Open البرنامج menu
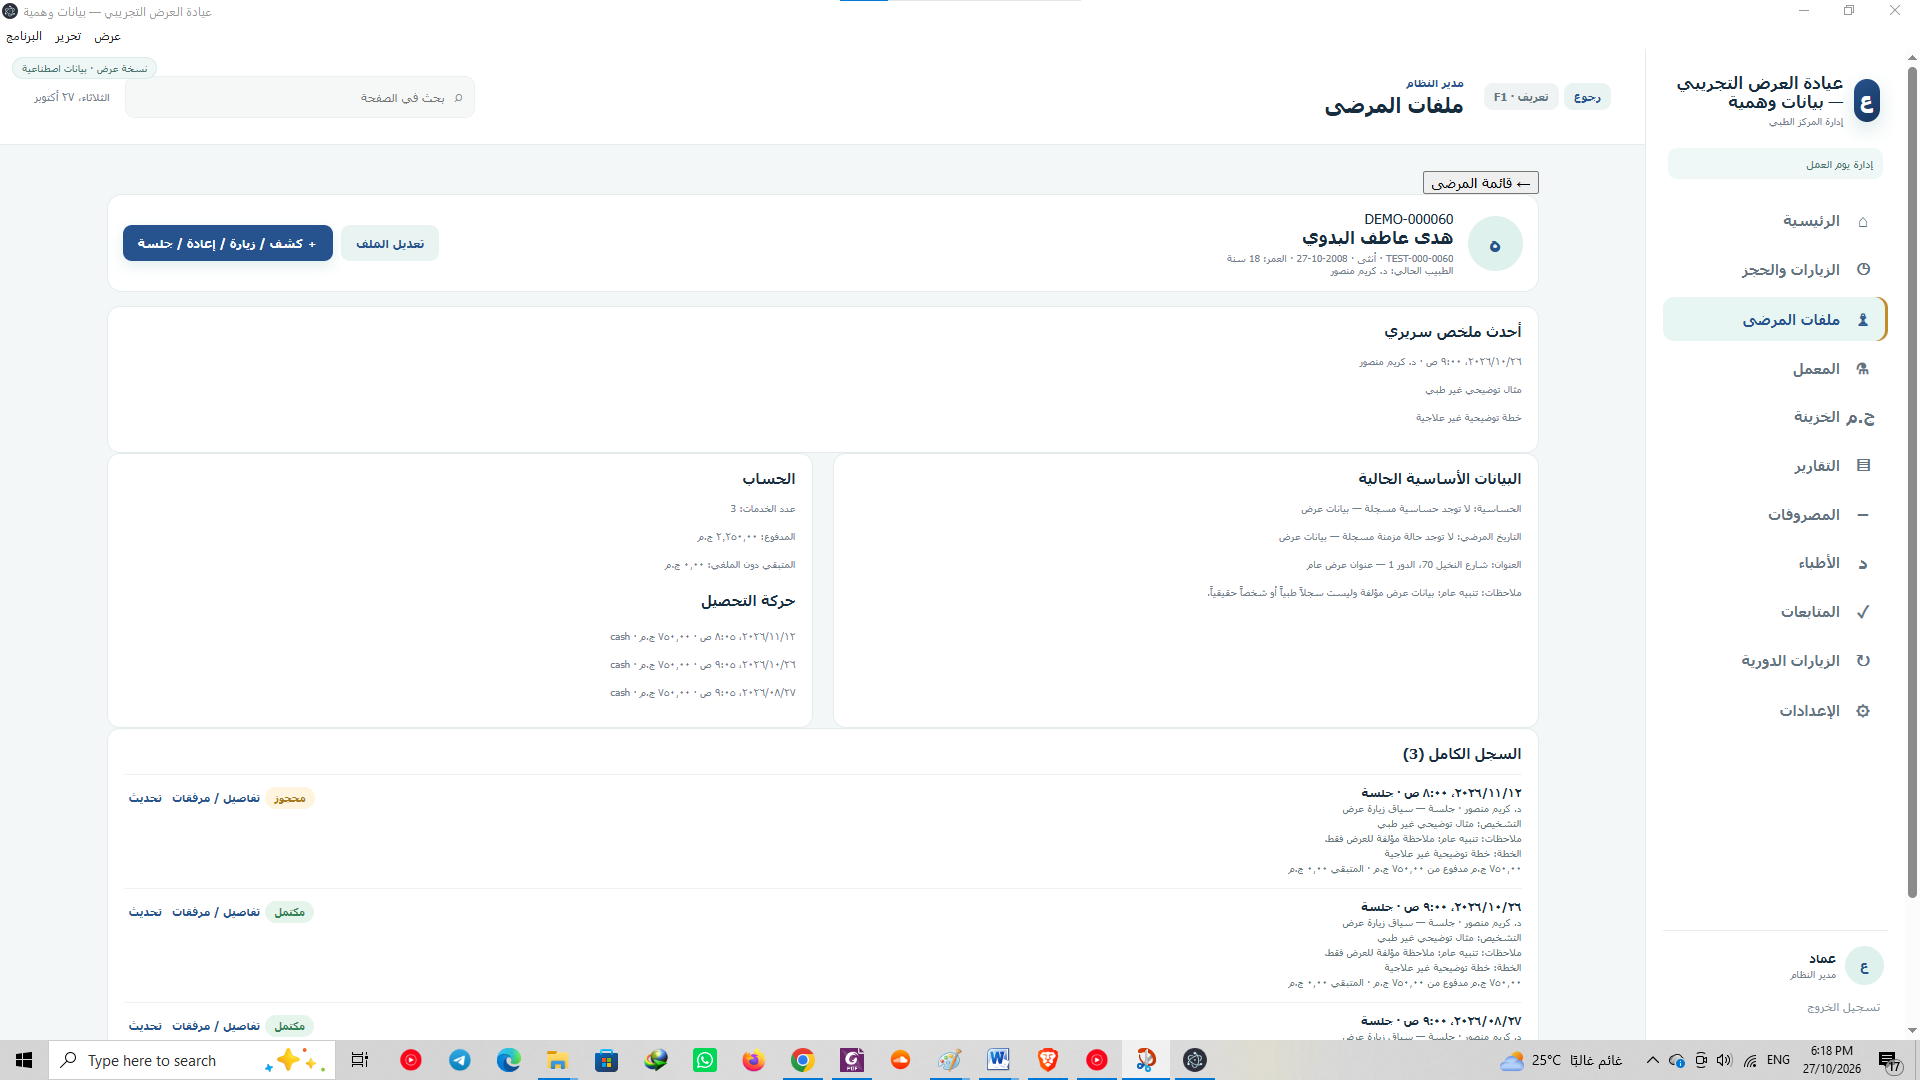The width and height of the screenshot is (1920, 1080). 24,36
